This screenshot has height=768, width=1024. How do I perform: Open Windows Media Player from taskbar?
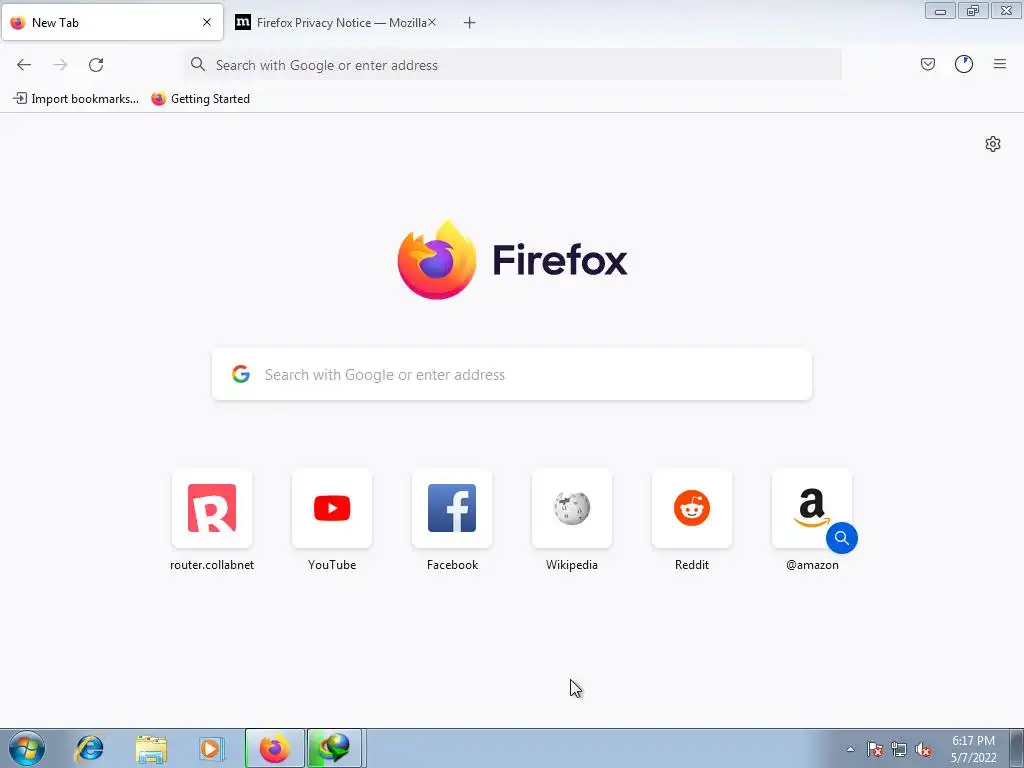[210, 748]
